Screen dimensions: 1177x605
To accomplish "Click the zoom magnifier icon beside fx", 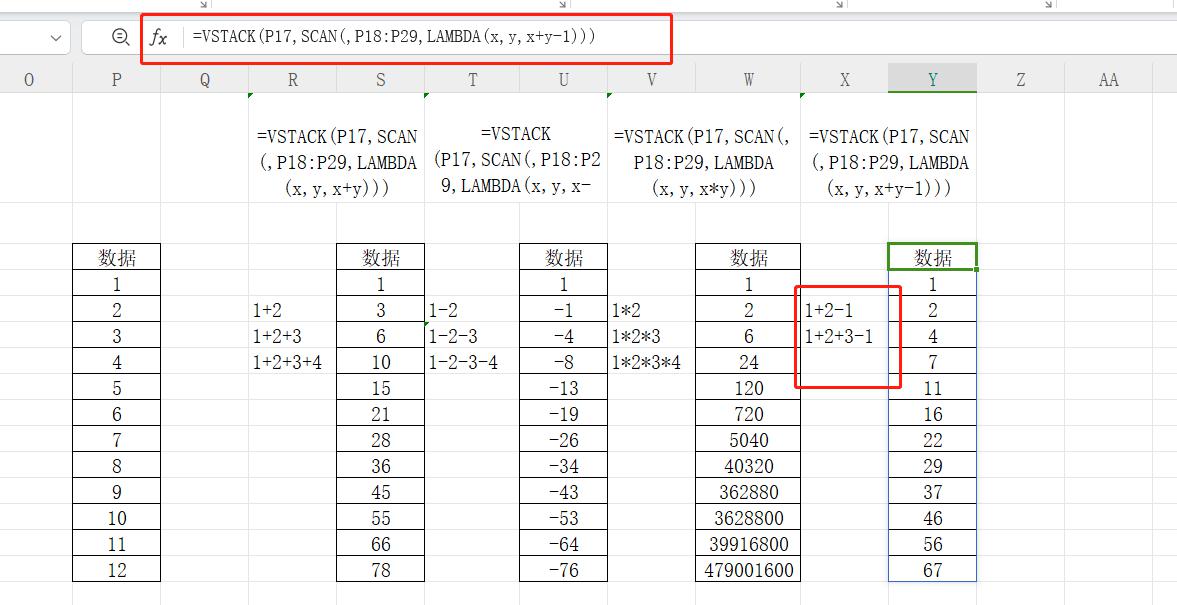I will pos(120,37).
